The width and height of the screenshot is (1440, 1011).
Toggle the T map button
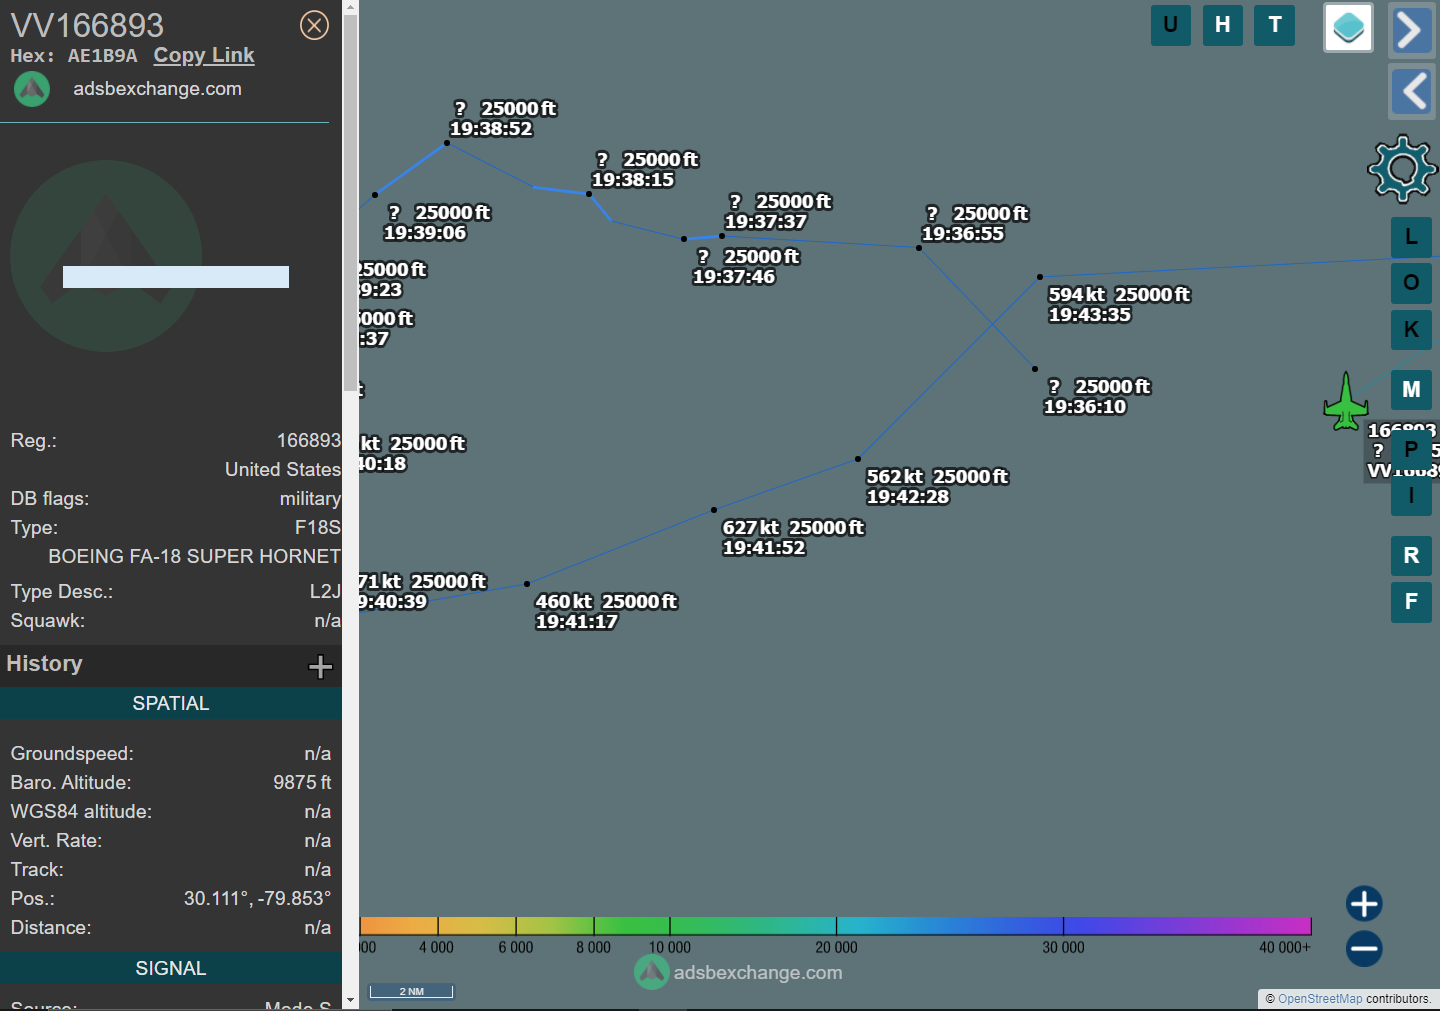coord(1274,25)
